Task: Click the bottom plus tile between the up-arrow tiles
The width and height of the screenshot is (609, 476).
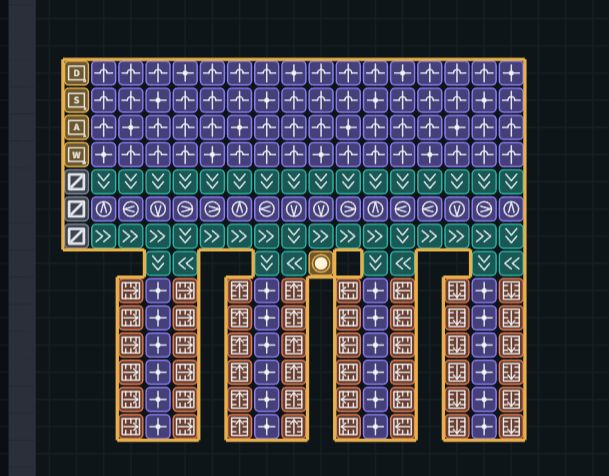Action: click(x=266, y=426)
